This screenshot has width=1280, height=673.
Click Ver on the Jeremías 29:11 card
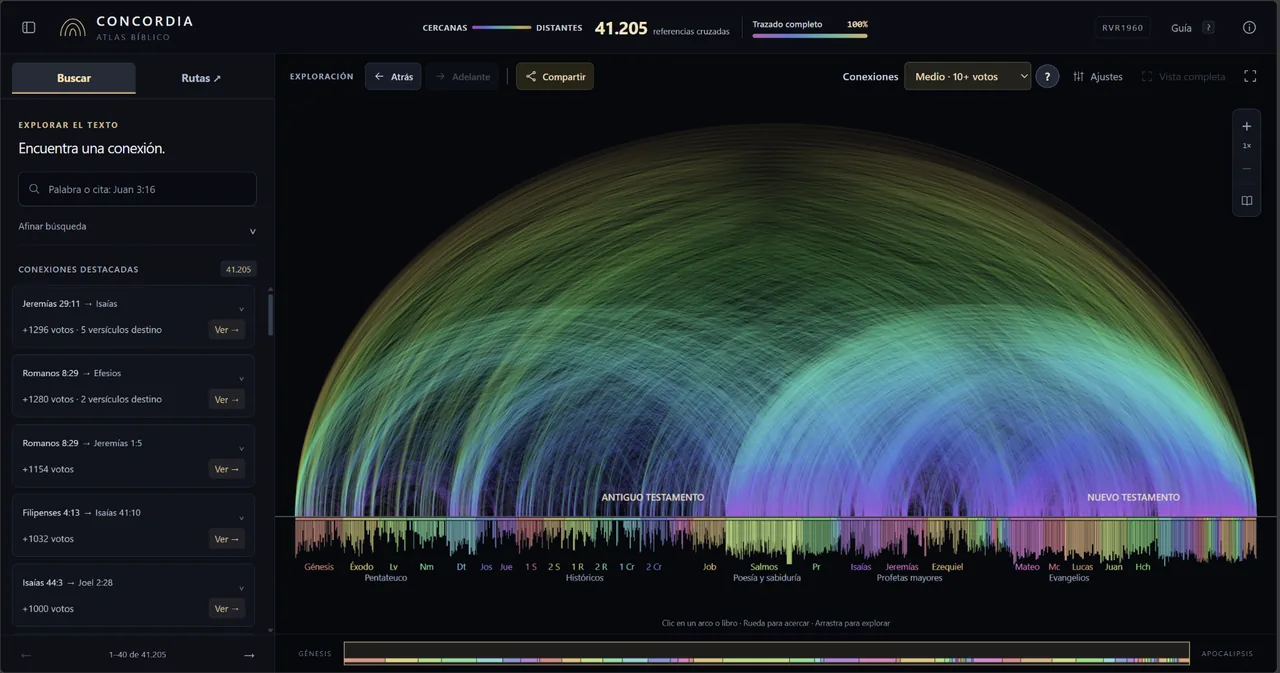227,330
